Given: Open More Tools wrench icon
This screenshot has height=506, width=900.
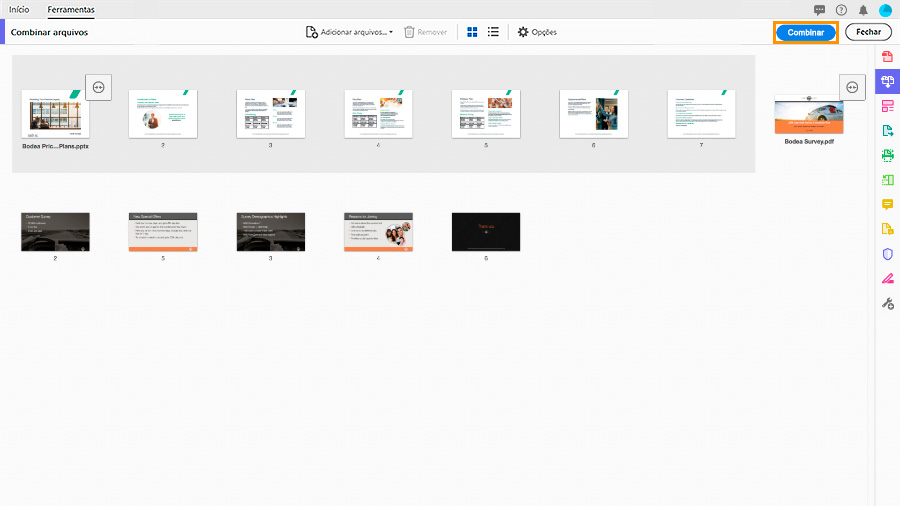Looking at the screenshot, I should pos(887,303).
